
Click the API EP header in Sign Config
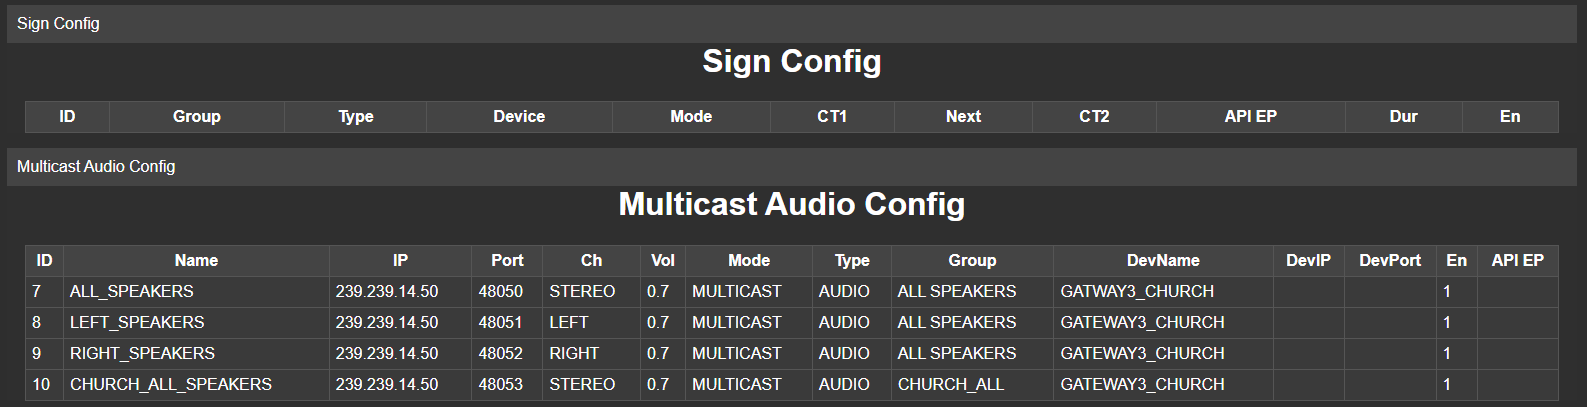click(x=1250, y=117)
